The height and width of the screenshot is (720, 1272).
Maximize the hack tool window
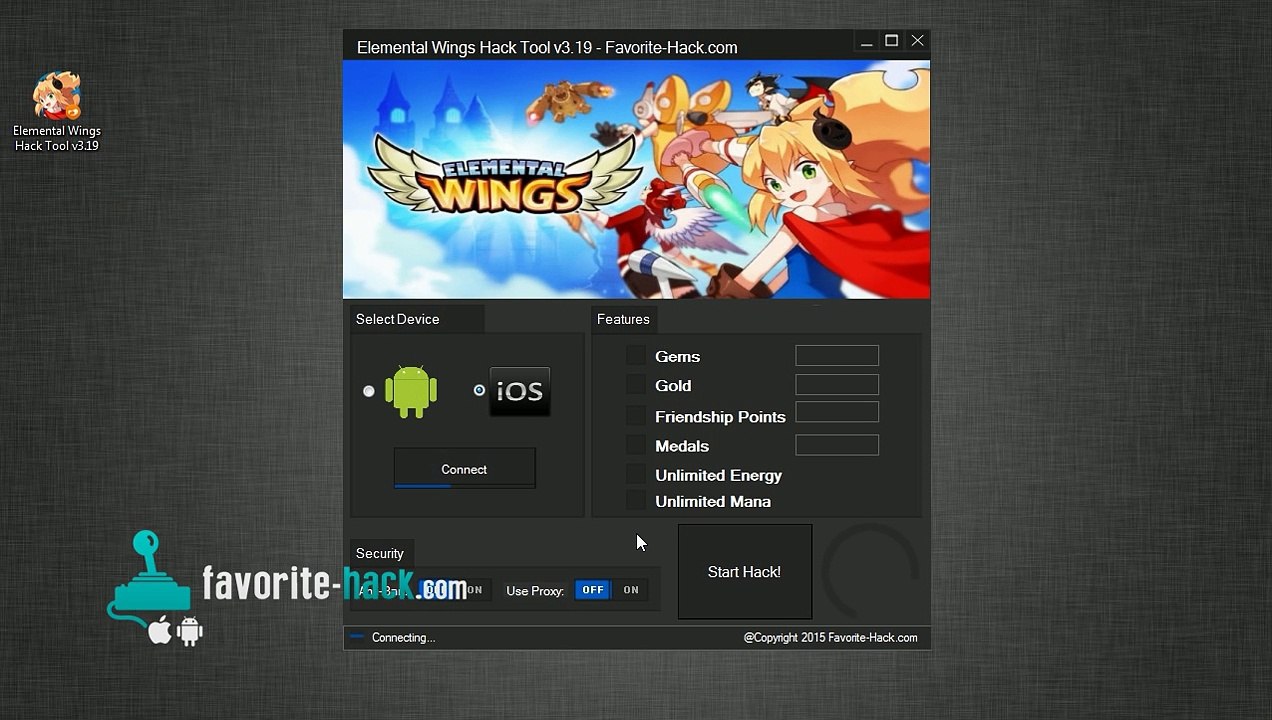[892, 41]
